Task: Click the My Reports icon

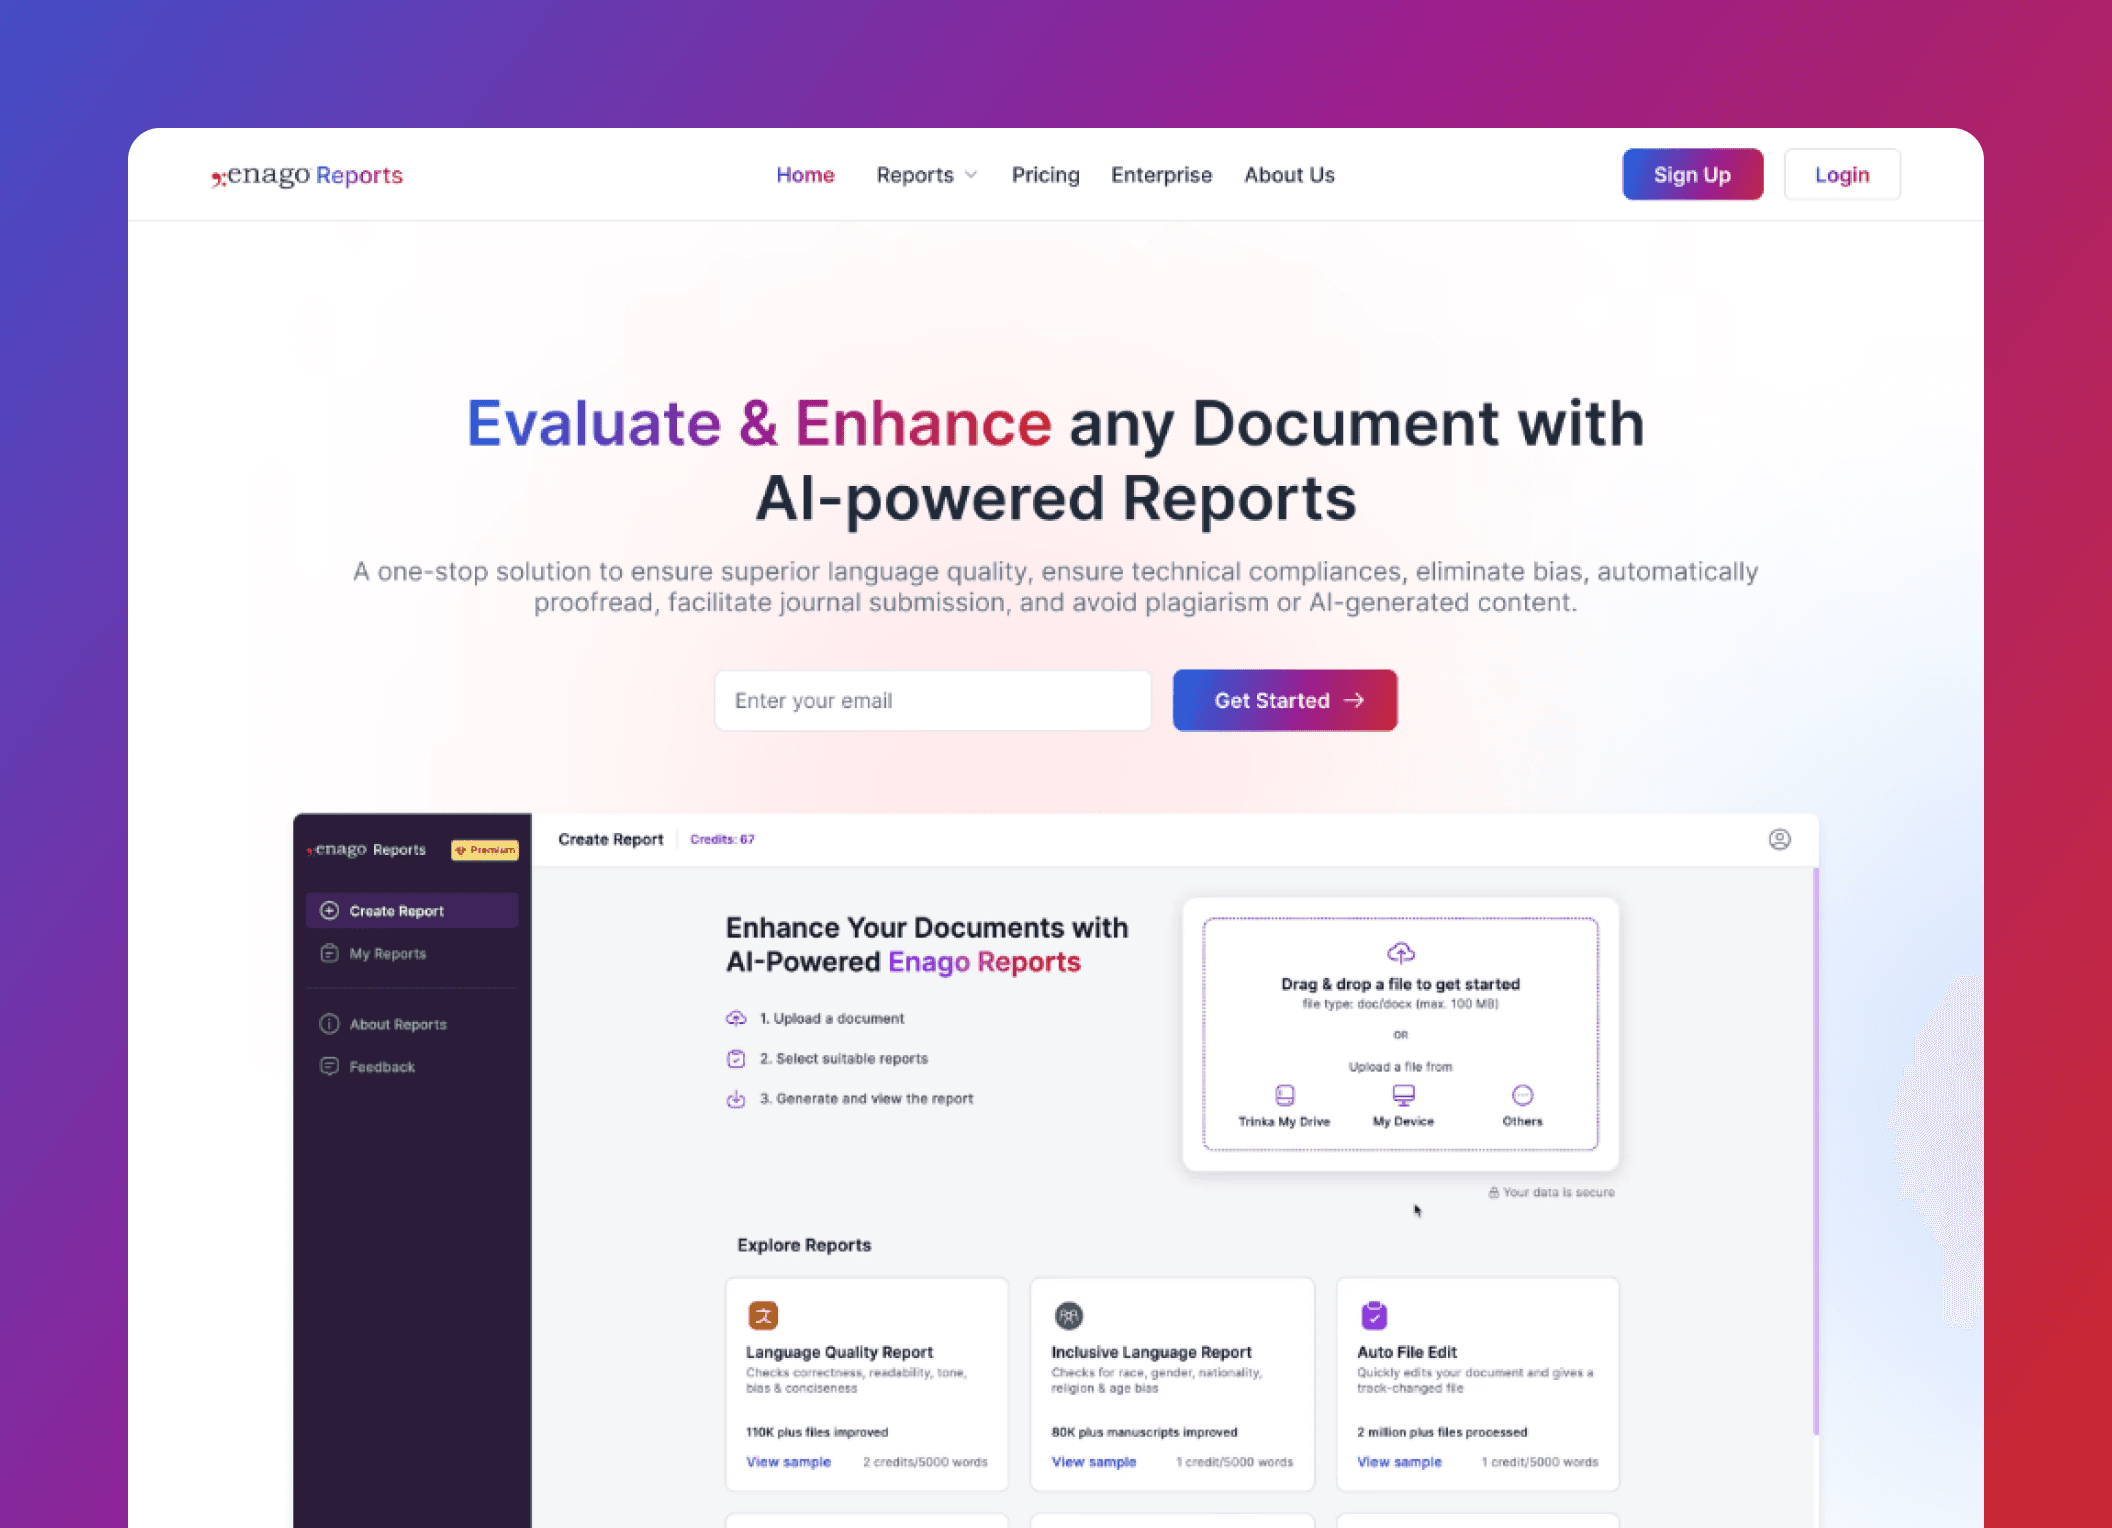Action: click(x=329, y=953)
